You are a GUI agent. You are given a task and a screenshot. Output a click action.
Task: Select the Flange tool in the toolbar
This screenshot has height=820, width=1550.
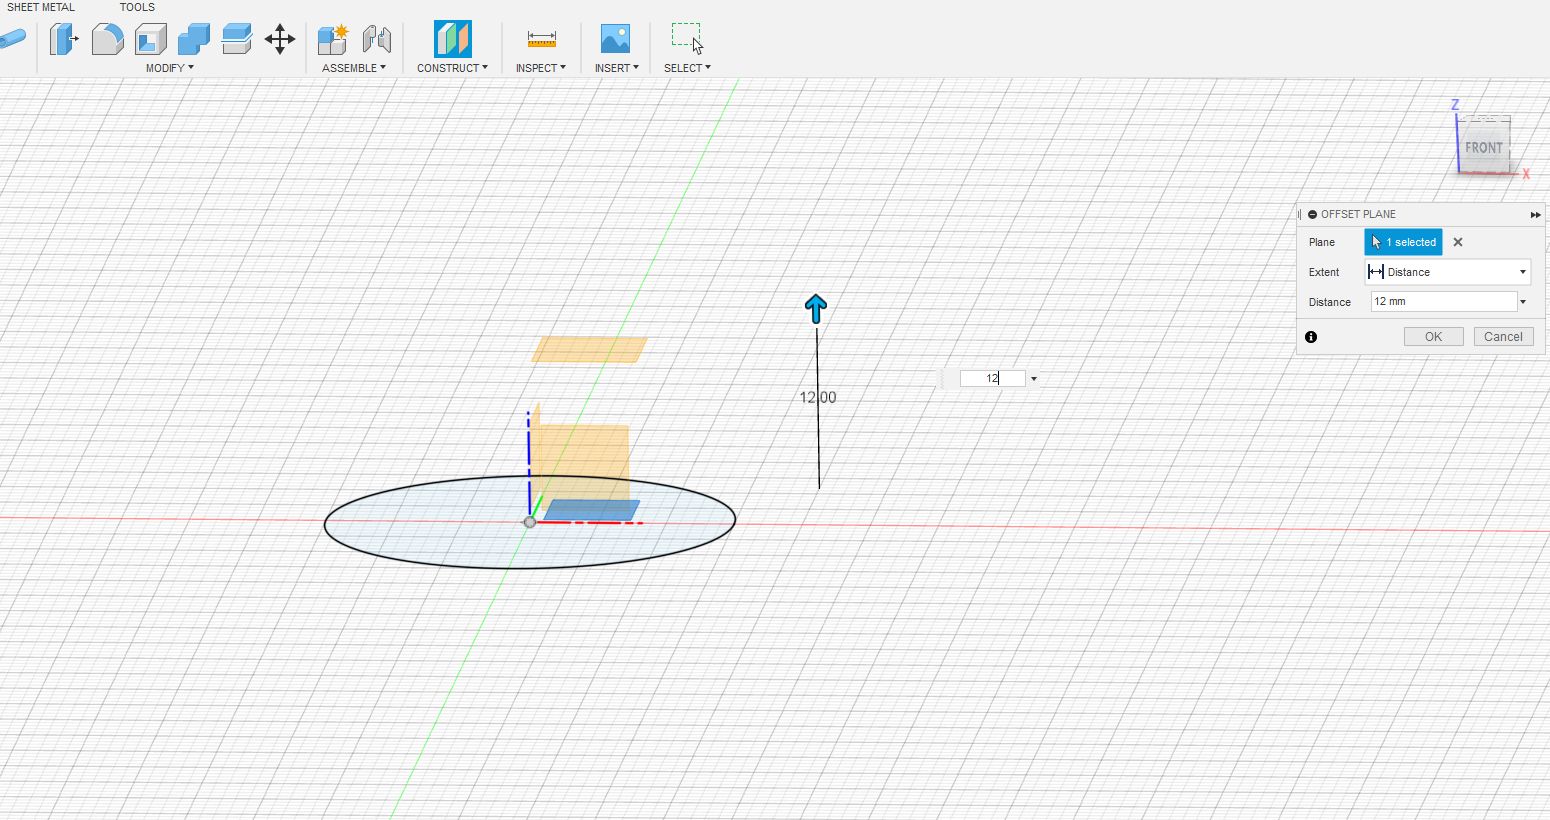tap(64, 39)
